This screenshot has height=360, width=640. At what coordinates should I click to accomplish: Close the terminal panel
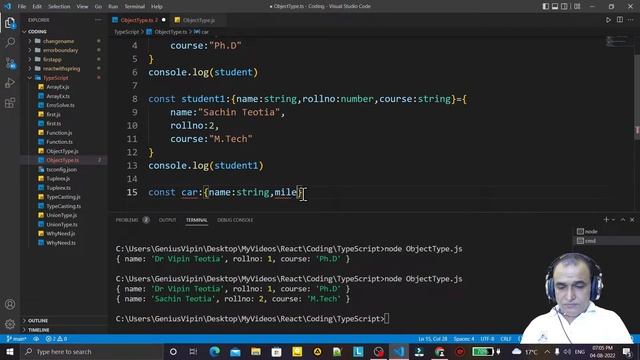632,220
